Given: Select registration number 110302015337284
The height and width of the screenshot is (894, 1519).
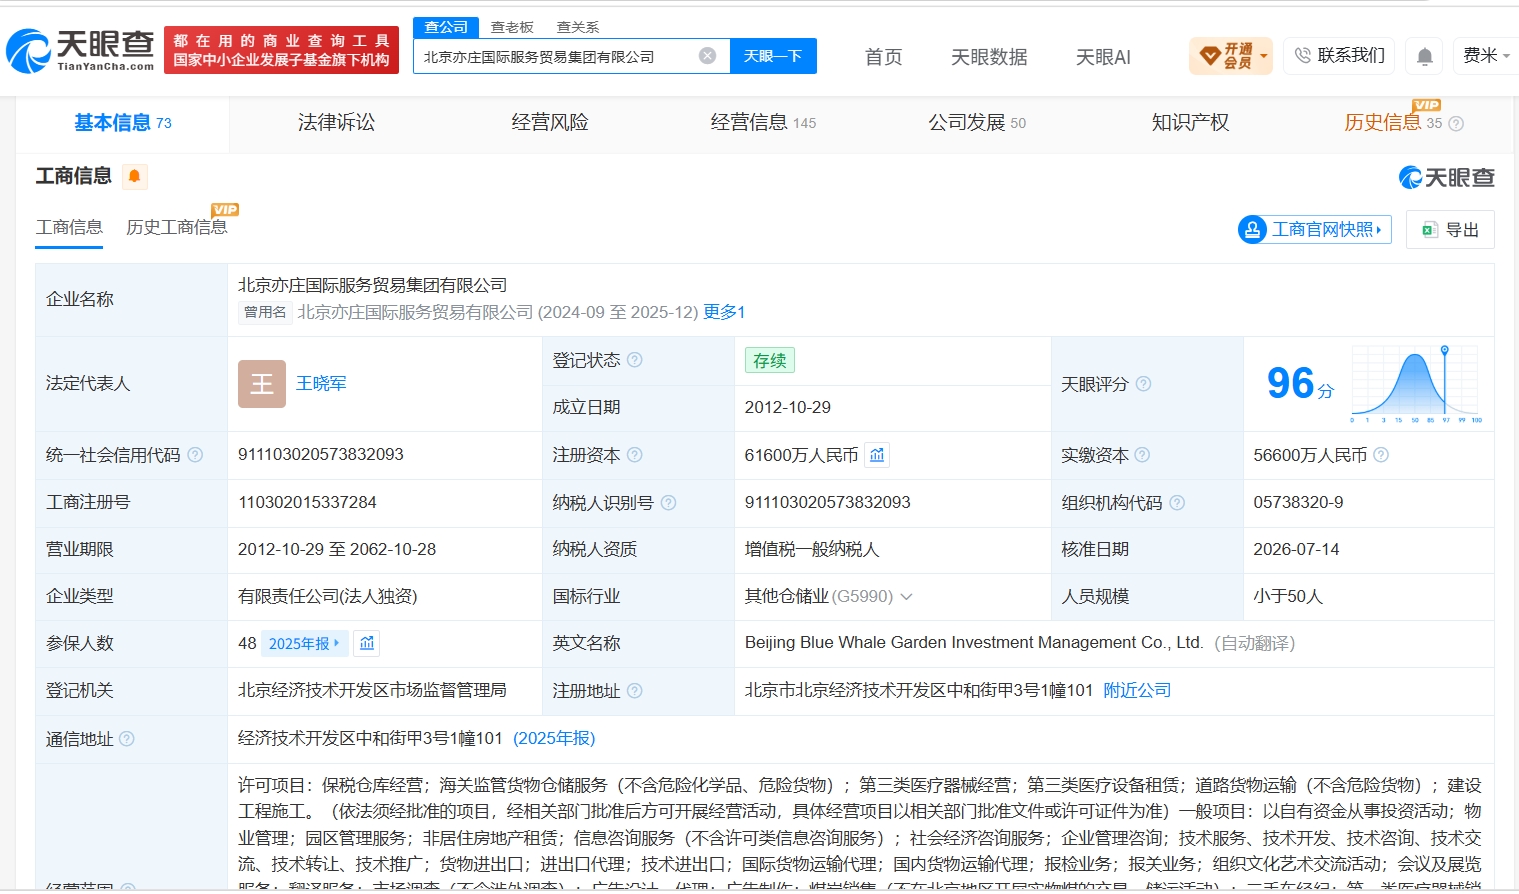Looking at the screenshot, I should 307,503.
